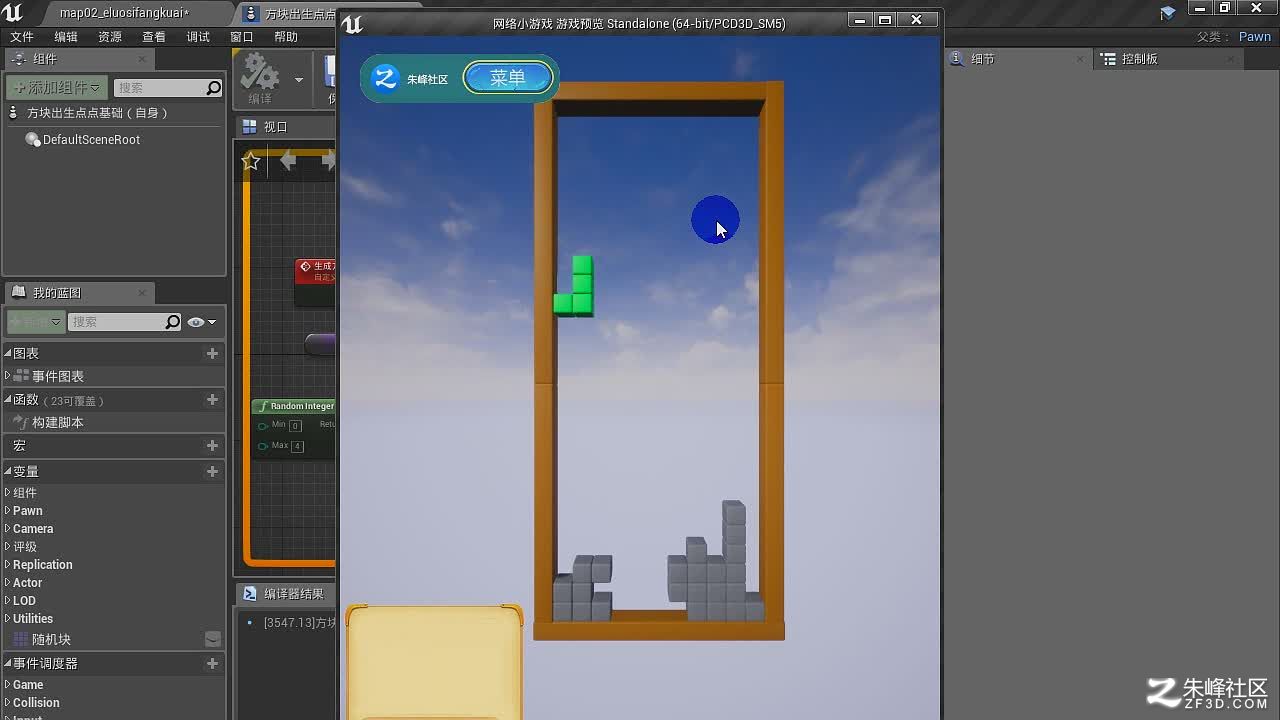Expand the Replication variable category
This screenshot has width=1280, height=720.
(x=8, y=565)
